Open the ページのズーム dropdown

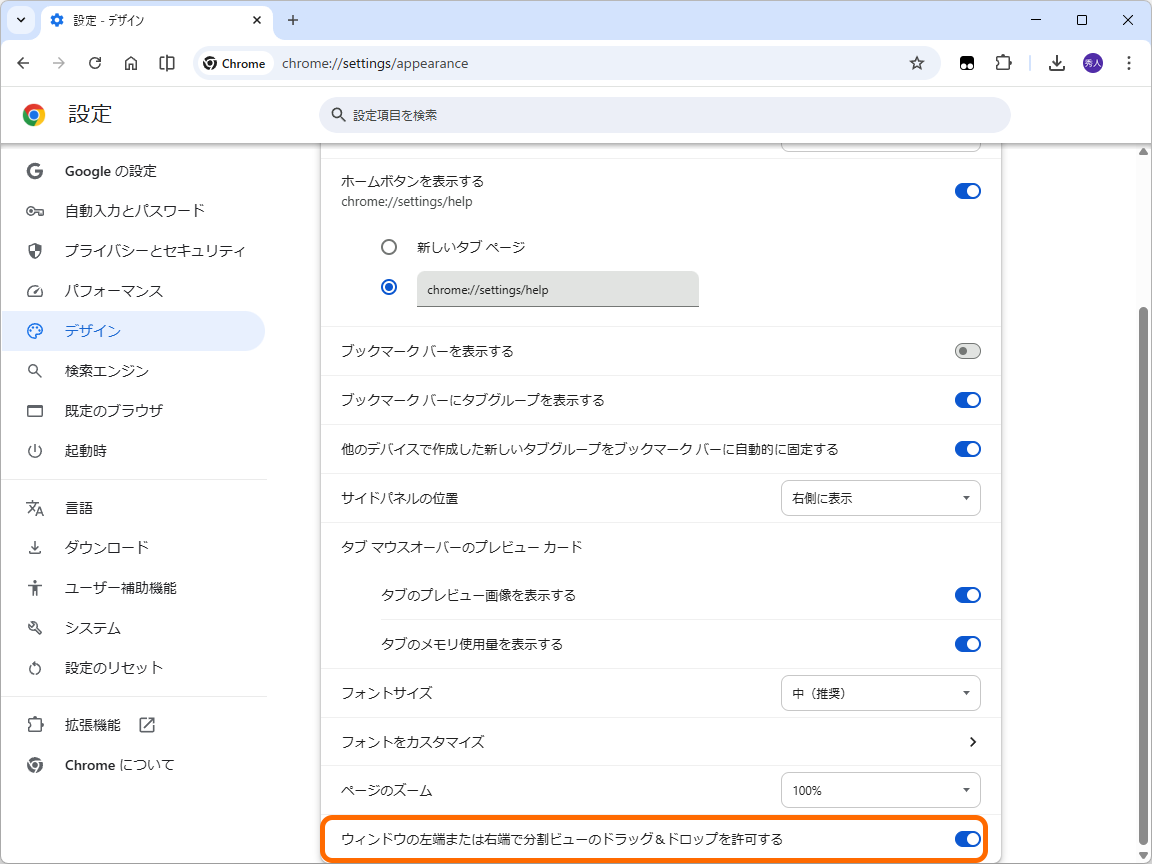pyautogui.click(x=880, y=790)
